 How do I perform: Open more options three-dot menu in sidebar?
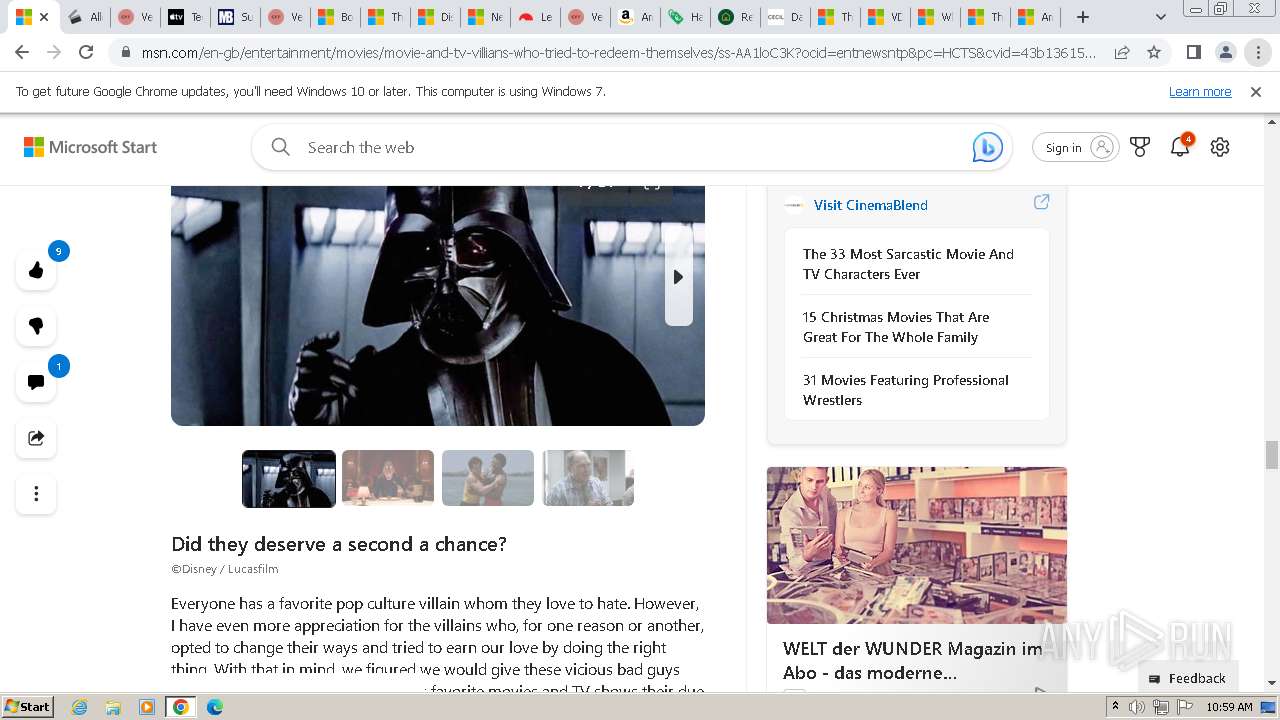36,494
